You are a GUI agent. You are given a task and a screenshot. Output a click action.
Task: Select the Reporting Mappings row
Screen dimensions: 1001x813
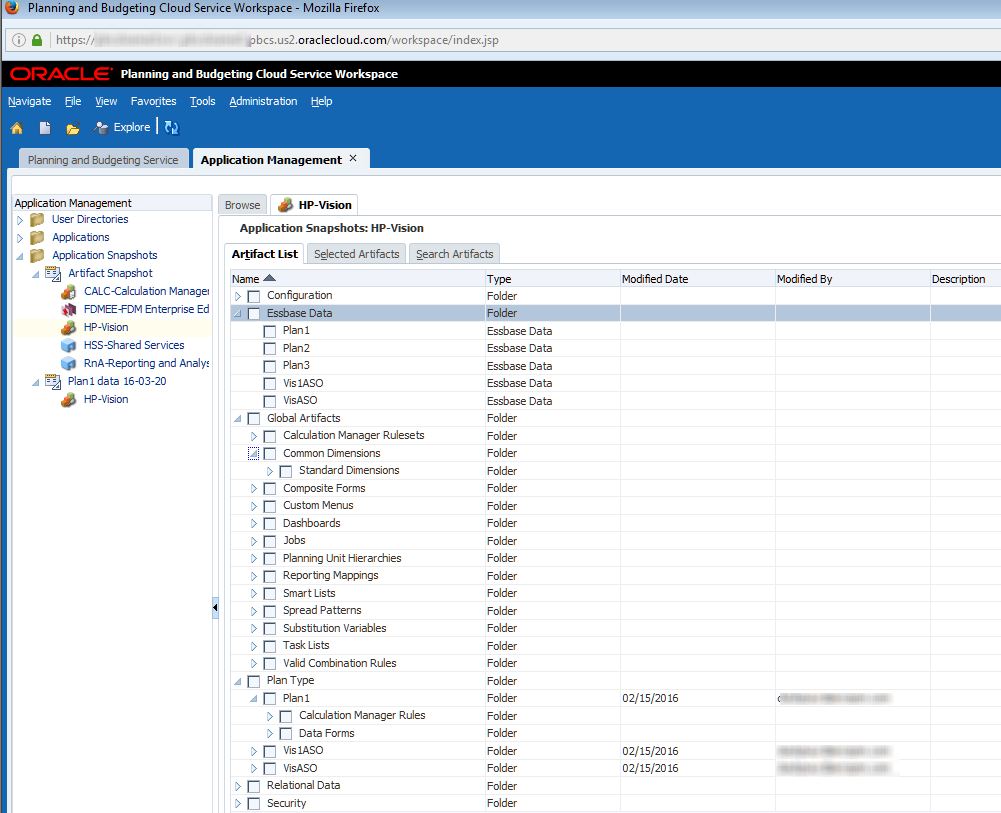pyautogui.click(x=615, y=576)
